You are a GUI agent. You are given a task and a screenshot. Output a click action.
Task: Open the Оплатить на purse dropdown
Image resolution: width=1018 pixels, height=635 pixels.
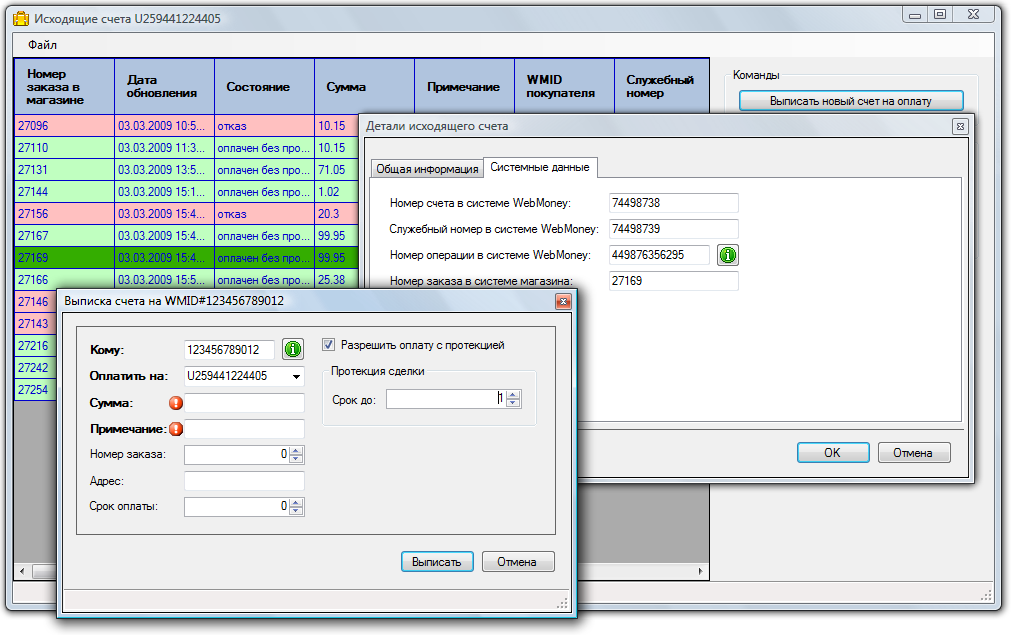(296, 377)
